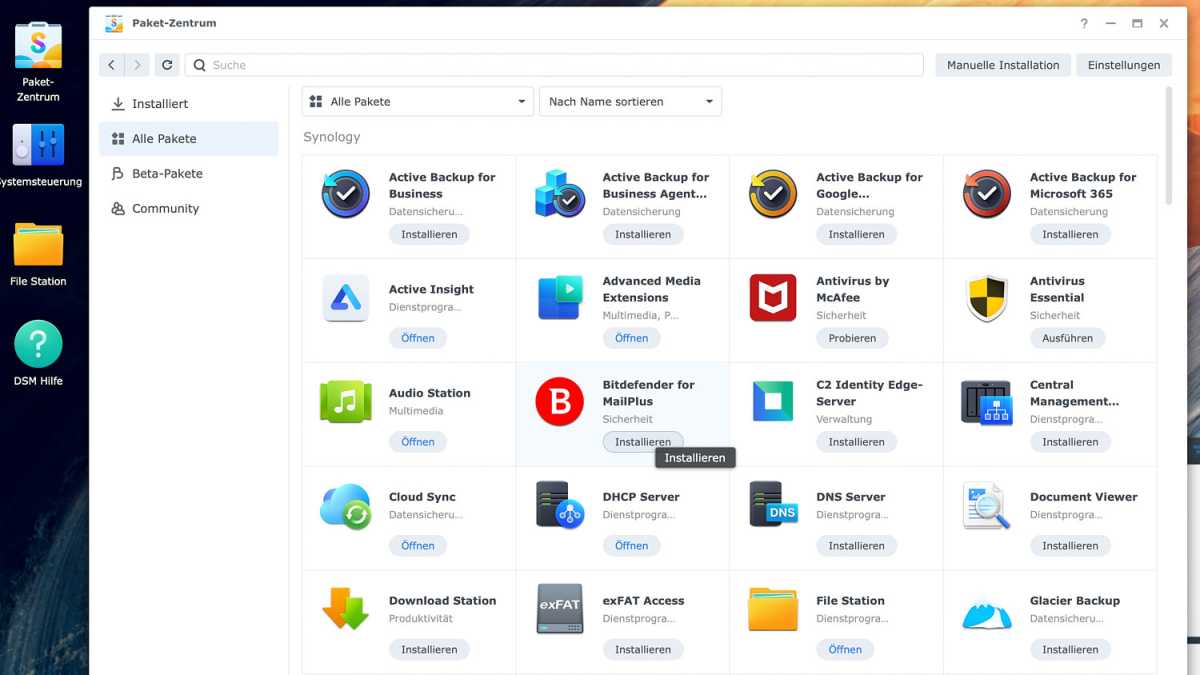This screenshot has width=1200, height=675.
Task: Click the Glacier Backup icon
Action: [987, 612]
